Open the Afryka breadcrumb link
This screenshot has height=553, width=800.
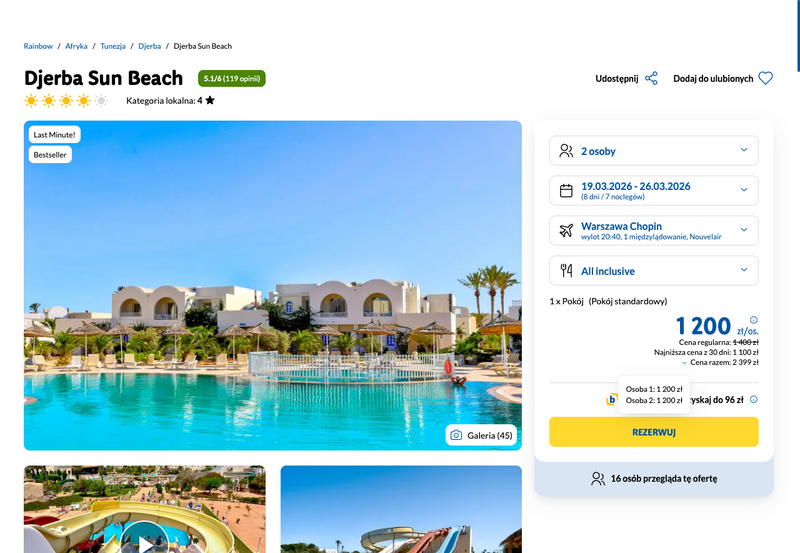[x=76, y=46]
